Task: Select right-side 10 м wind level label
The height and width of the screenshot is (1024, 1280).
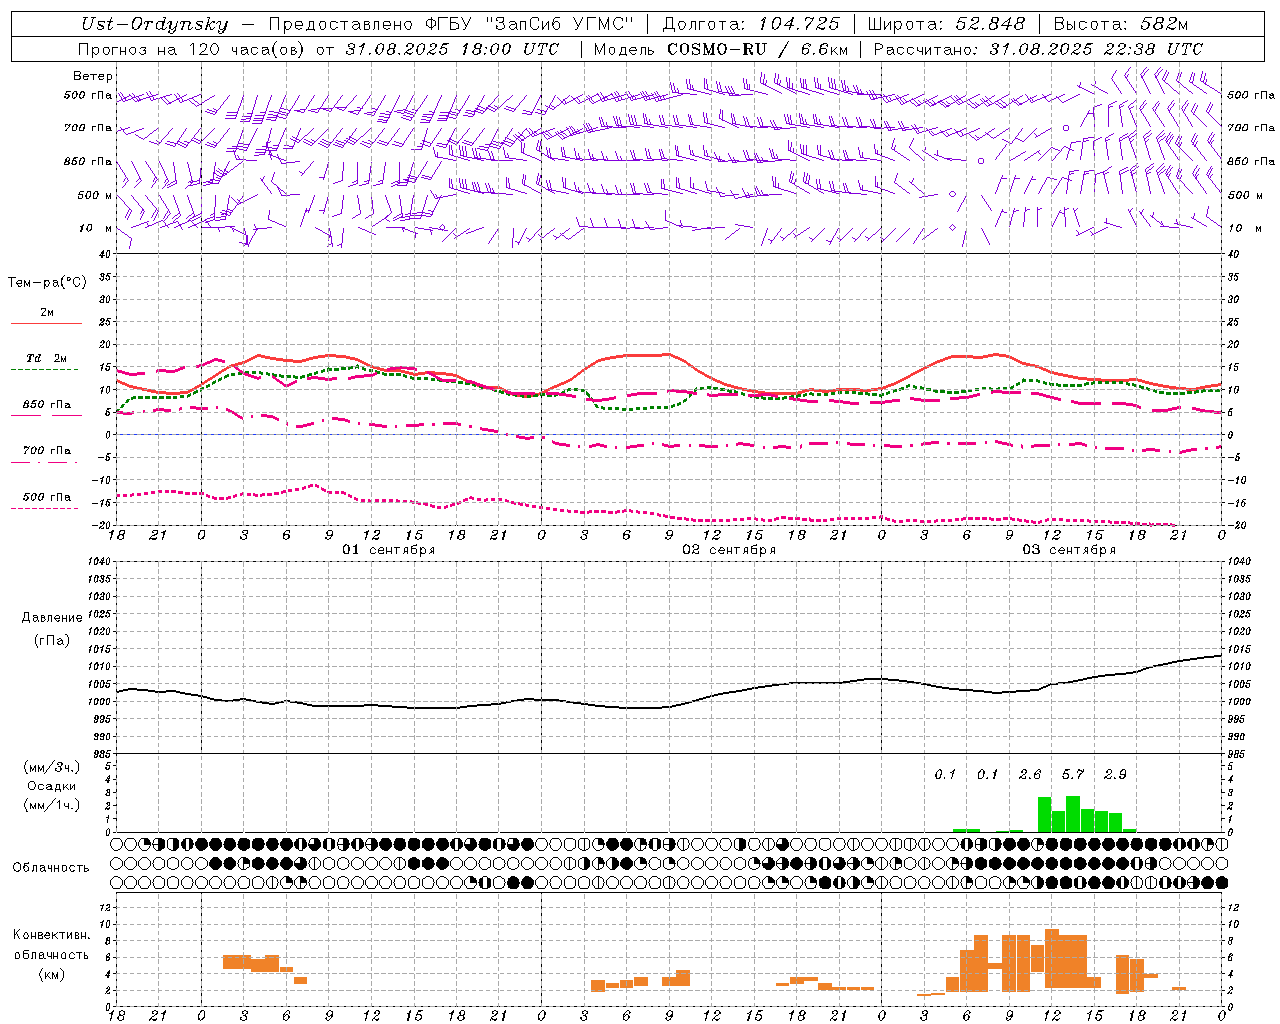Action: click(1244, 228)
